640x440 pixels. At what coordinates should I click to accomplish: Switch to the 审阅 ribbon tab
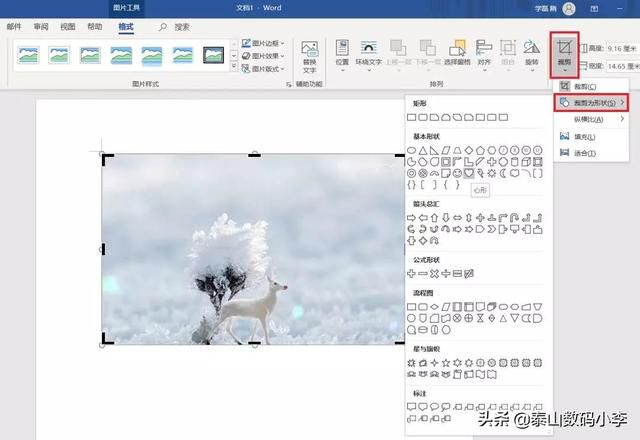pyautogui.click(x=41, y=27)
